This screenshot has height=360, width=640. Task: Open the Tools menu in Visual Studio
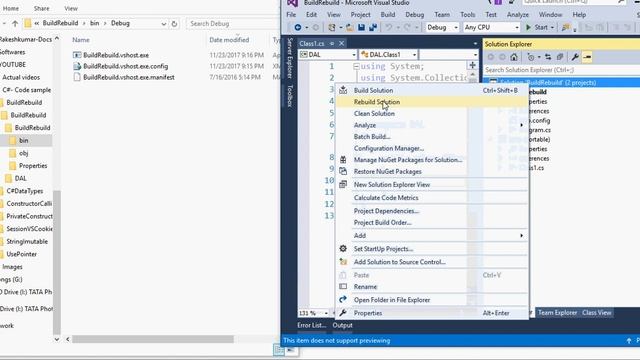click(467, 15)
